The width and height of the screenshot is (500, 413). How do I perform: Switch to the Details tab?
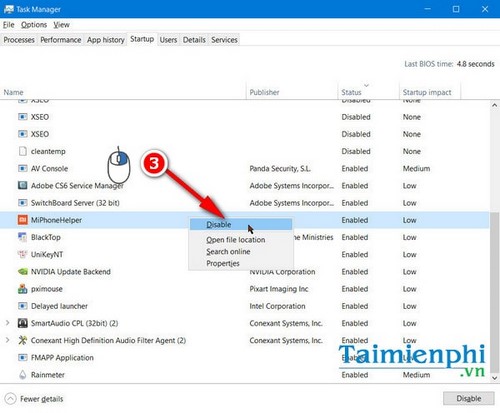(194, 40)
